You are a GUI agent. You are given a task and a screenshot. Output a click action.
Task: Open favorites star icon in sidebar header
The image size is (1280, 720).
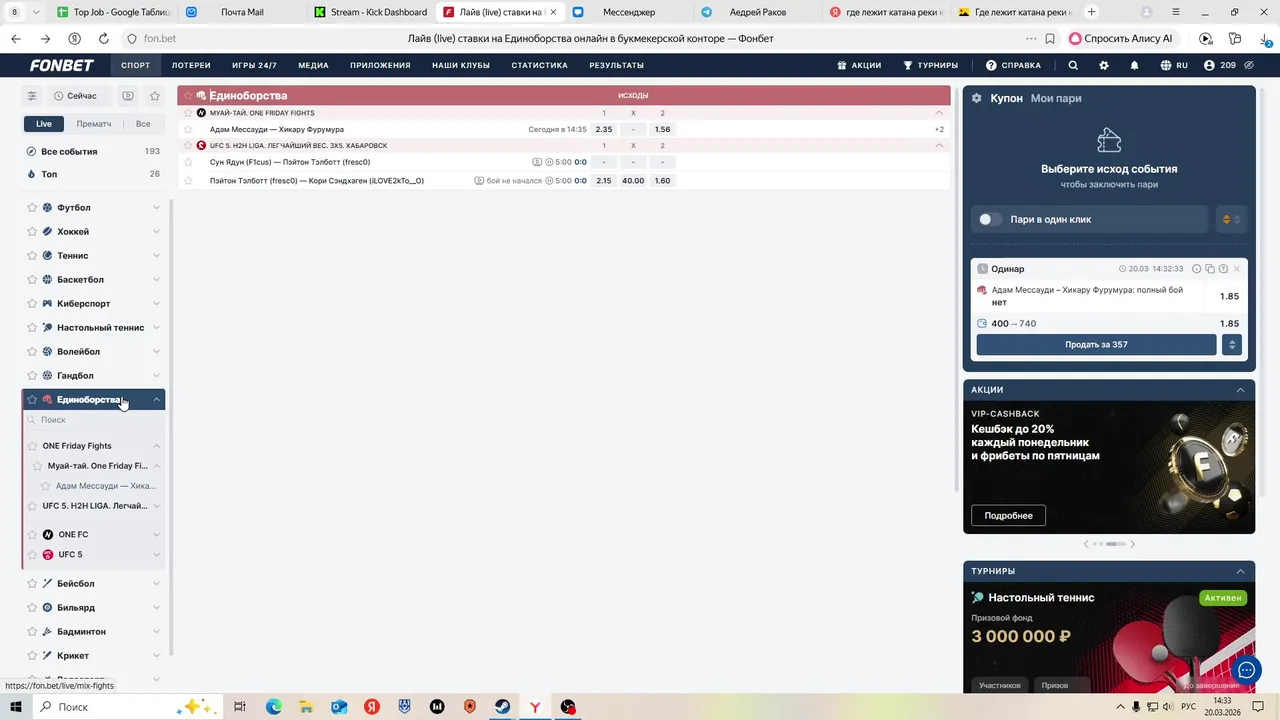[x=155, y=96]
